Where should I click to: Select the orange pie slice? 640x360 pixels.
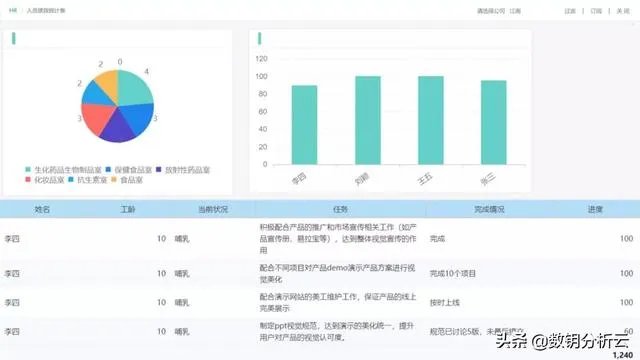pos(109,83)
